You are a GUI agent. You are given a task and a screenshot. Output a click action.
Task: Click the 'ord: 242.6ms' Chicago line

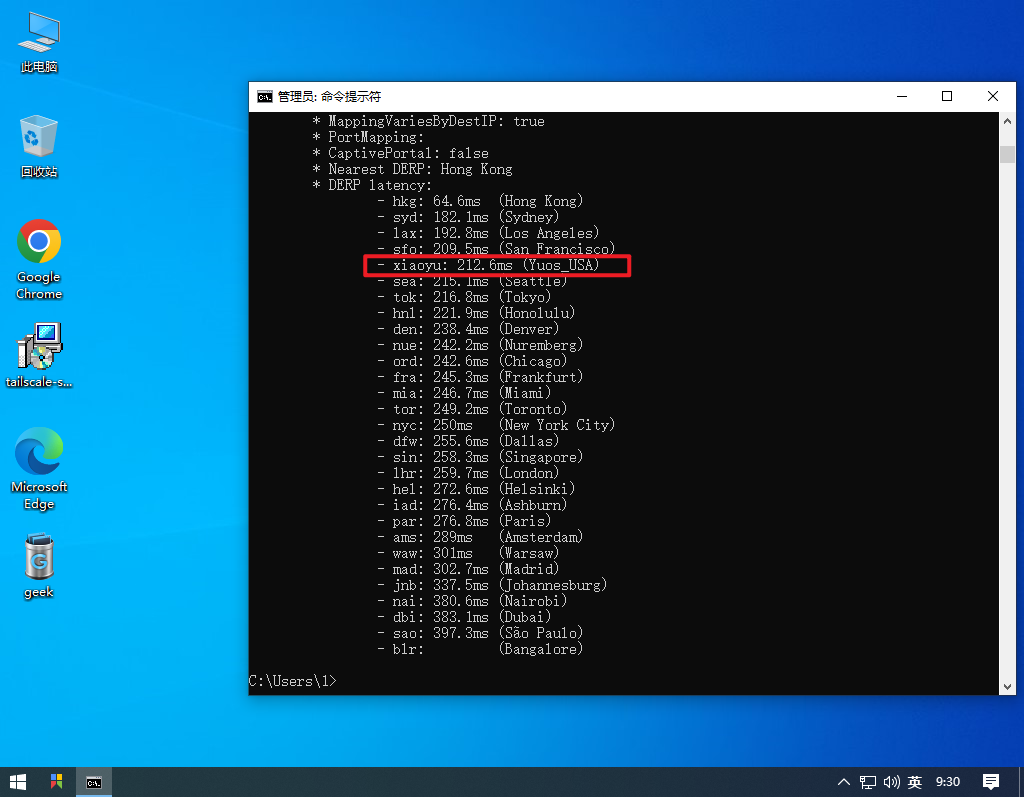pyautogui.click(x=472, y=361)
